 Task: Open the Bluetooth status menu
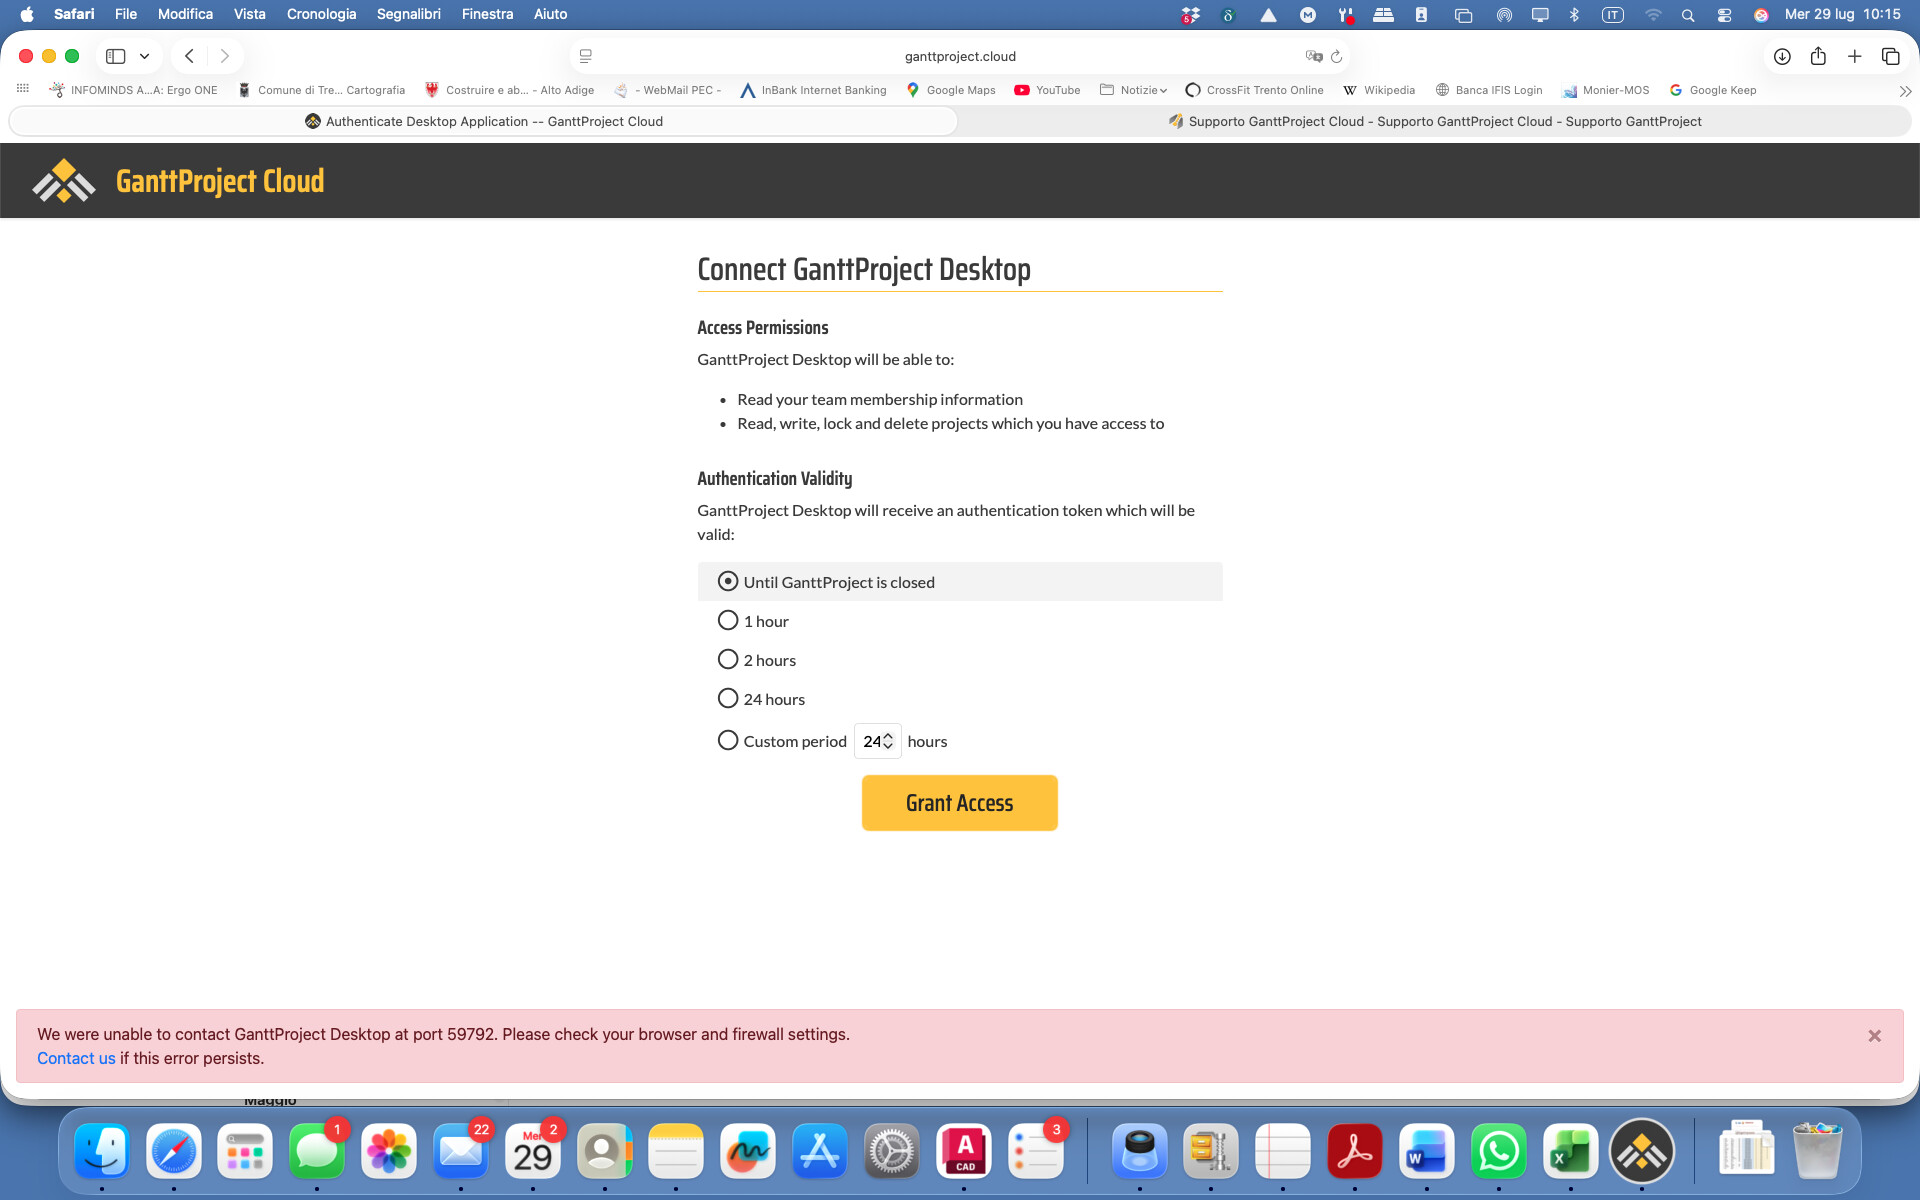[1575, 15]
